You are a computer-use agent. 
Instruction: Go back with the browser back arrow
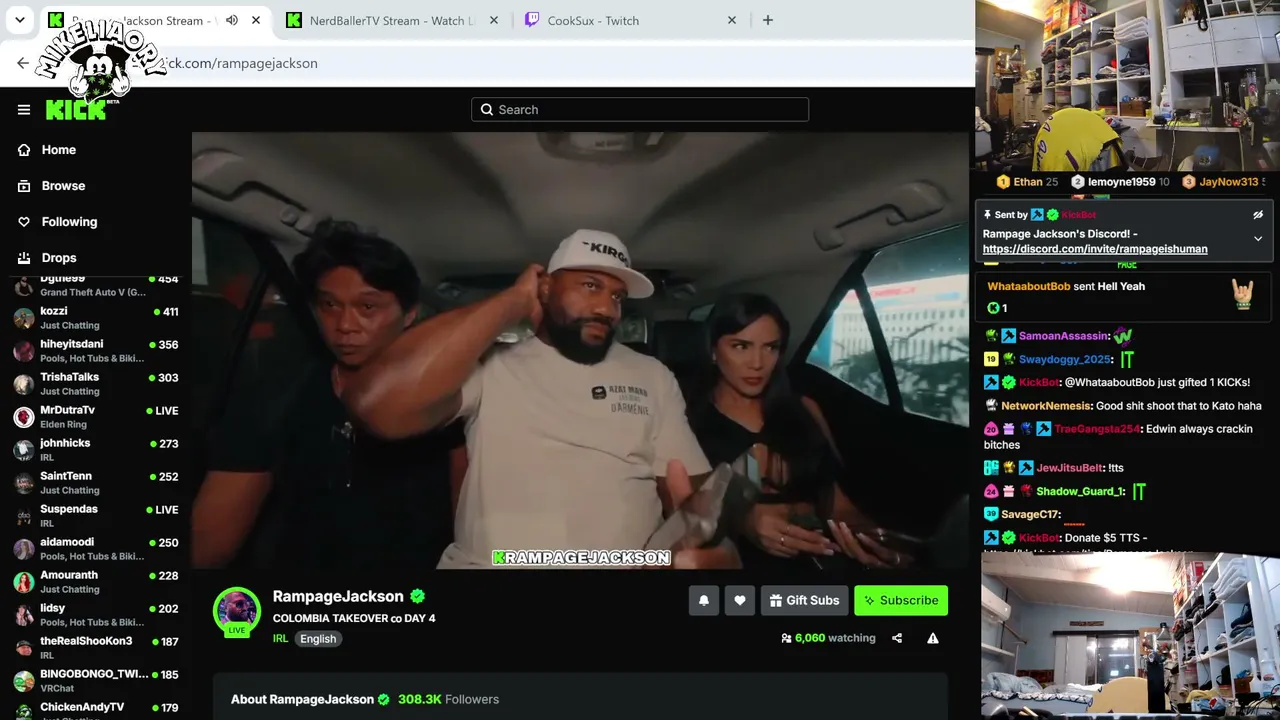(x=23, y=63)
